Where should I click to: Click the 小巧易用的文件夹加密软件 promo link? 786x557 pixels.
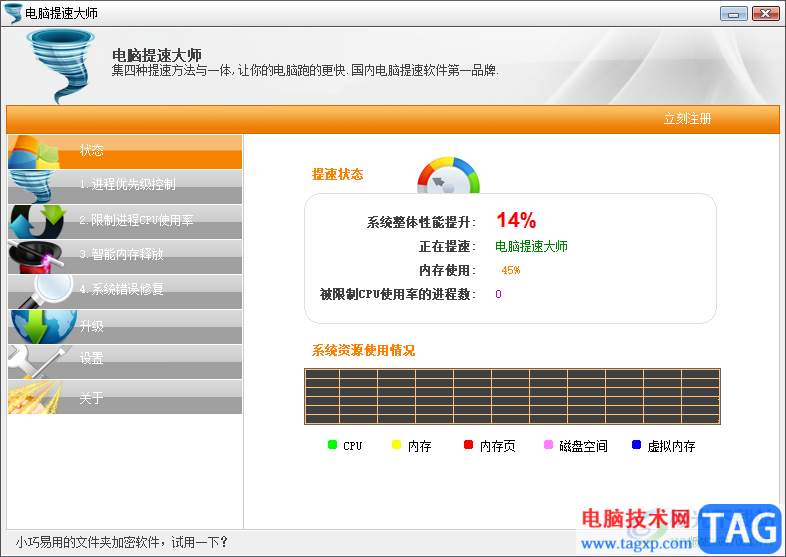[x=122, y=542]
